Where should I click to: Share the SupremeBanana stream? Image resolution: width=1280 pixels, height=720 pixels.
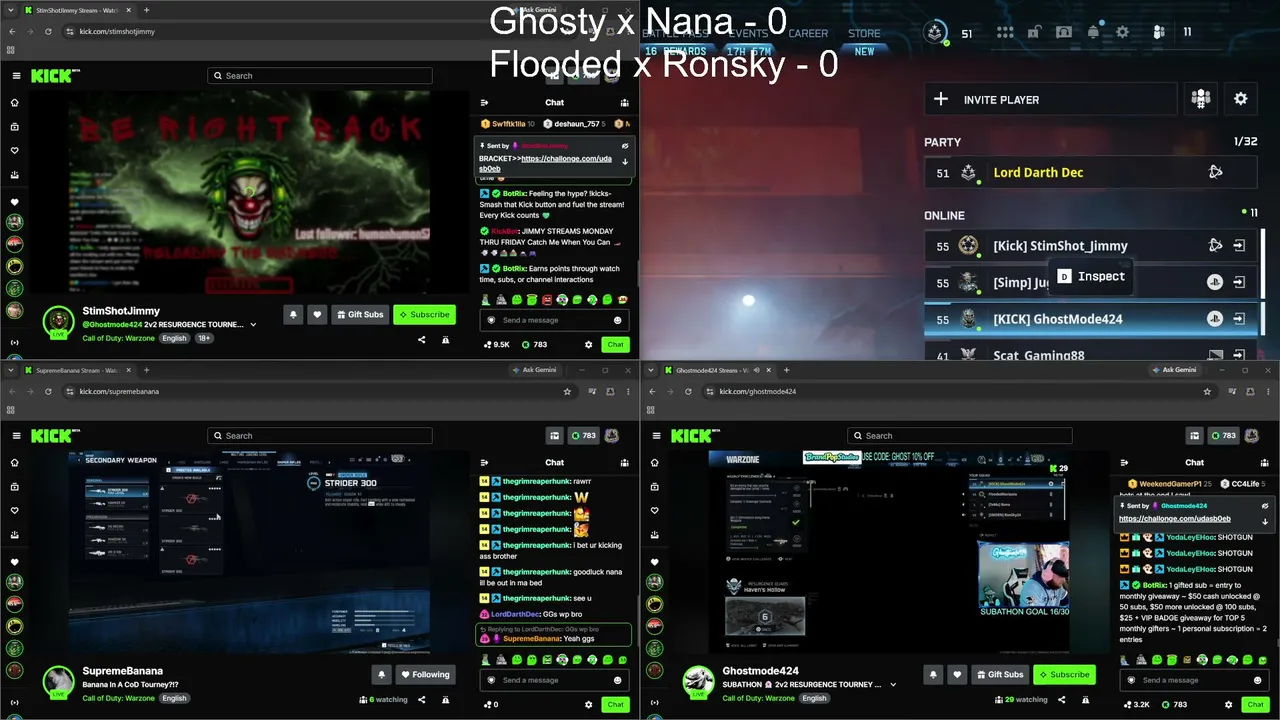point(421,700)
